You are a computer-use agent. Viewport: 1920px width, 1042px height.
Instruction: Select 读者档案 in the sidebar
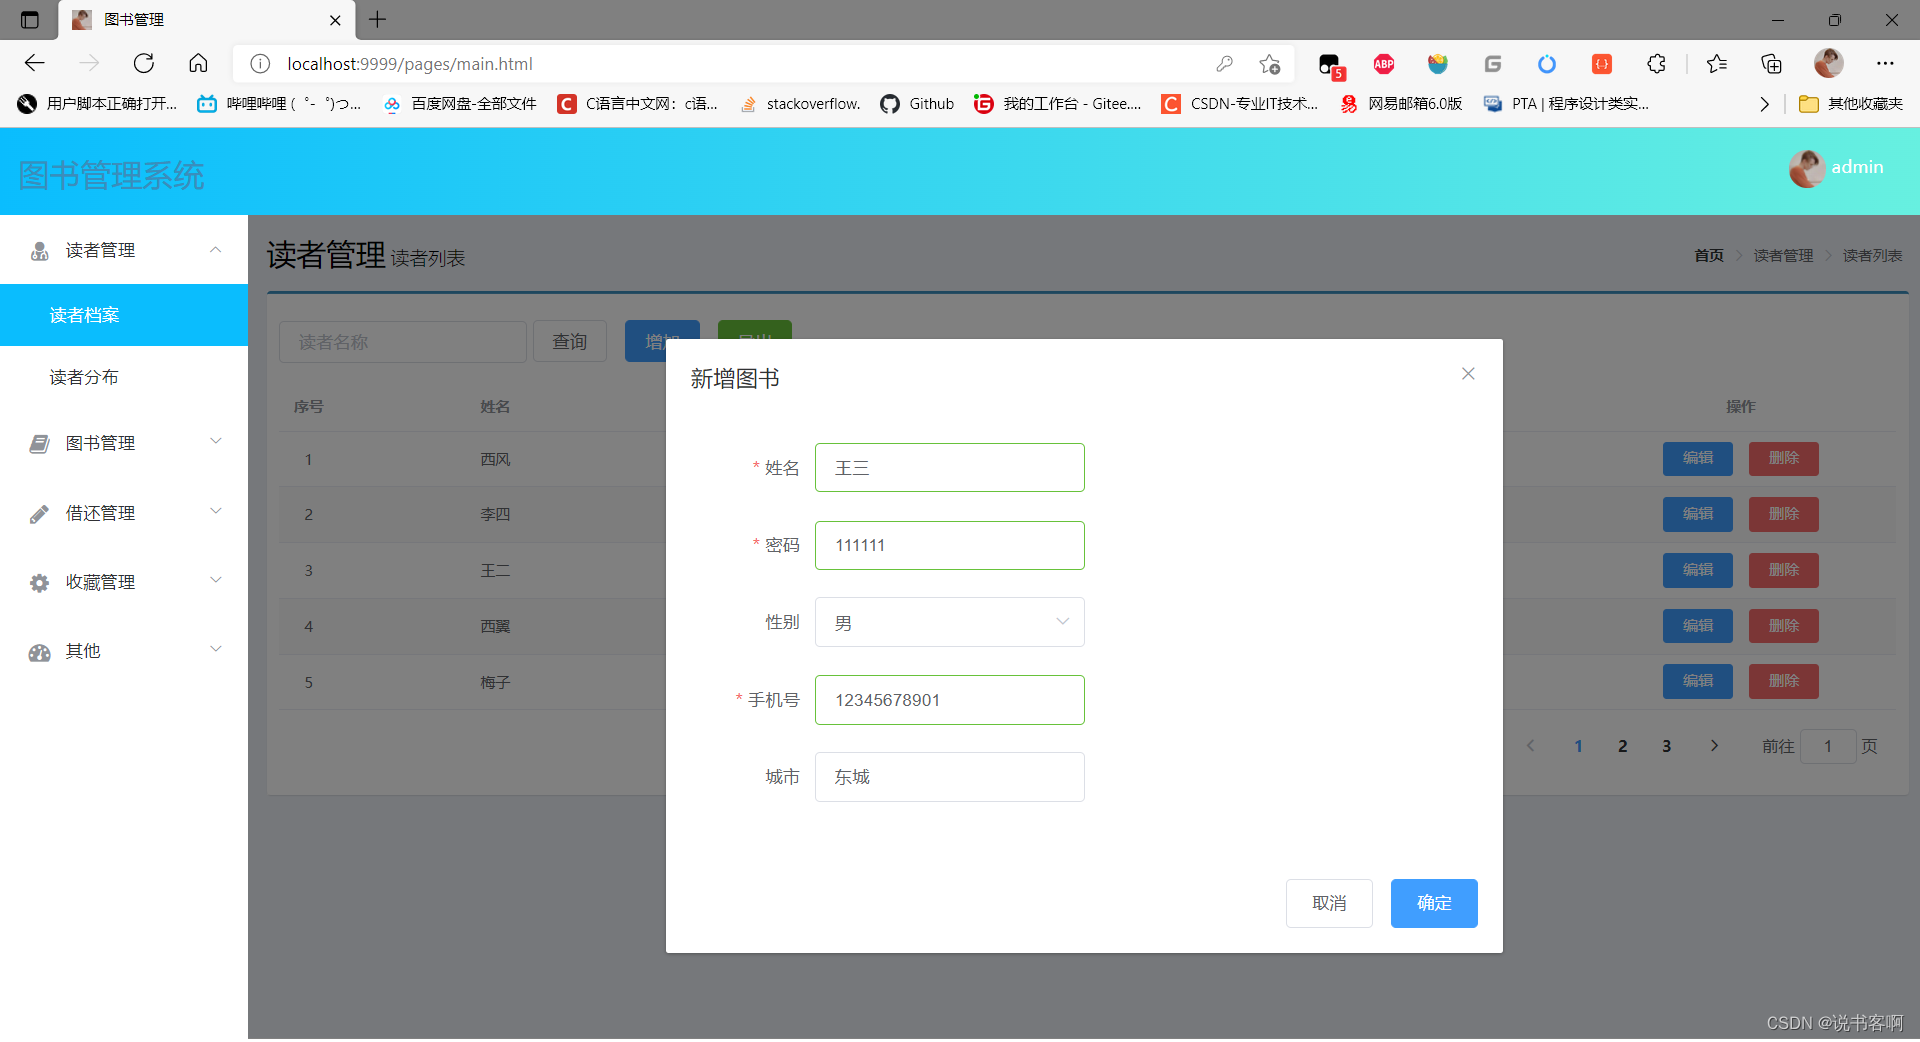pyautogui.click(x=124, y=315)
